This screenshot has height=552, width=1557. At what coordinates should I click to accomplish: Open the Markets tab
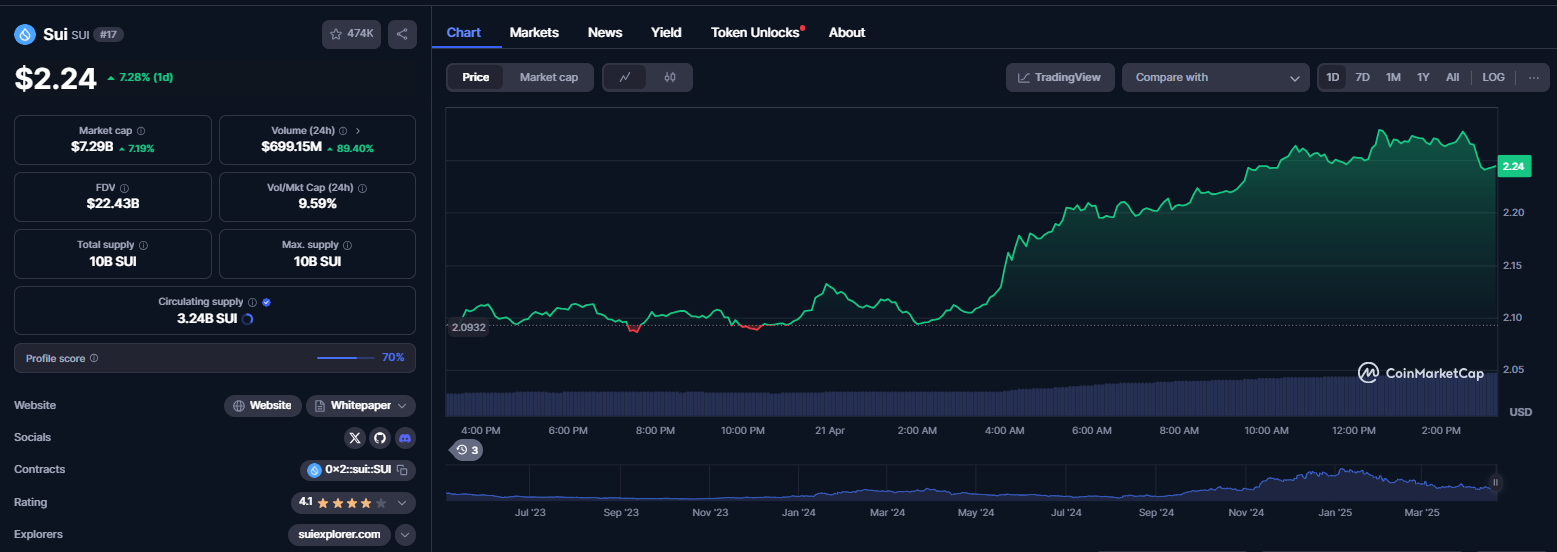(534, 32)
